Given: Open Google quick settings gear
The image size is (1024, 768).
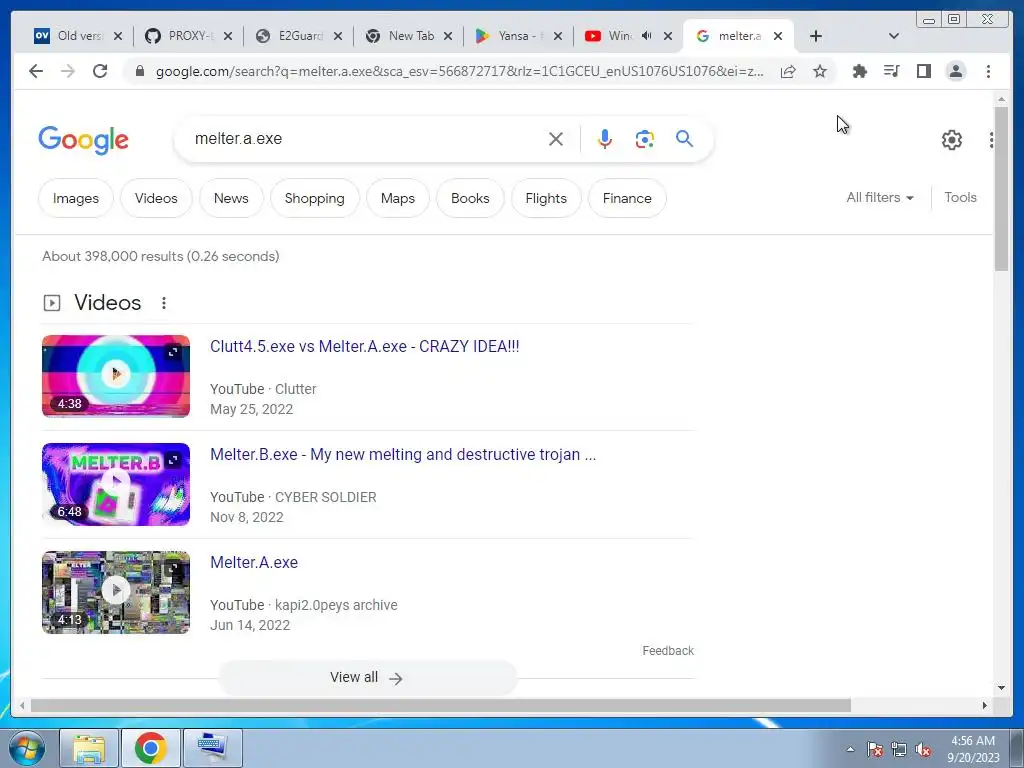Looking at the screenshot, I should click(952, 140).
